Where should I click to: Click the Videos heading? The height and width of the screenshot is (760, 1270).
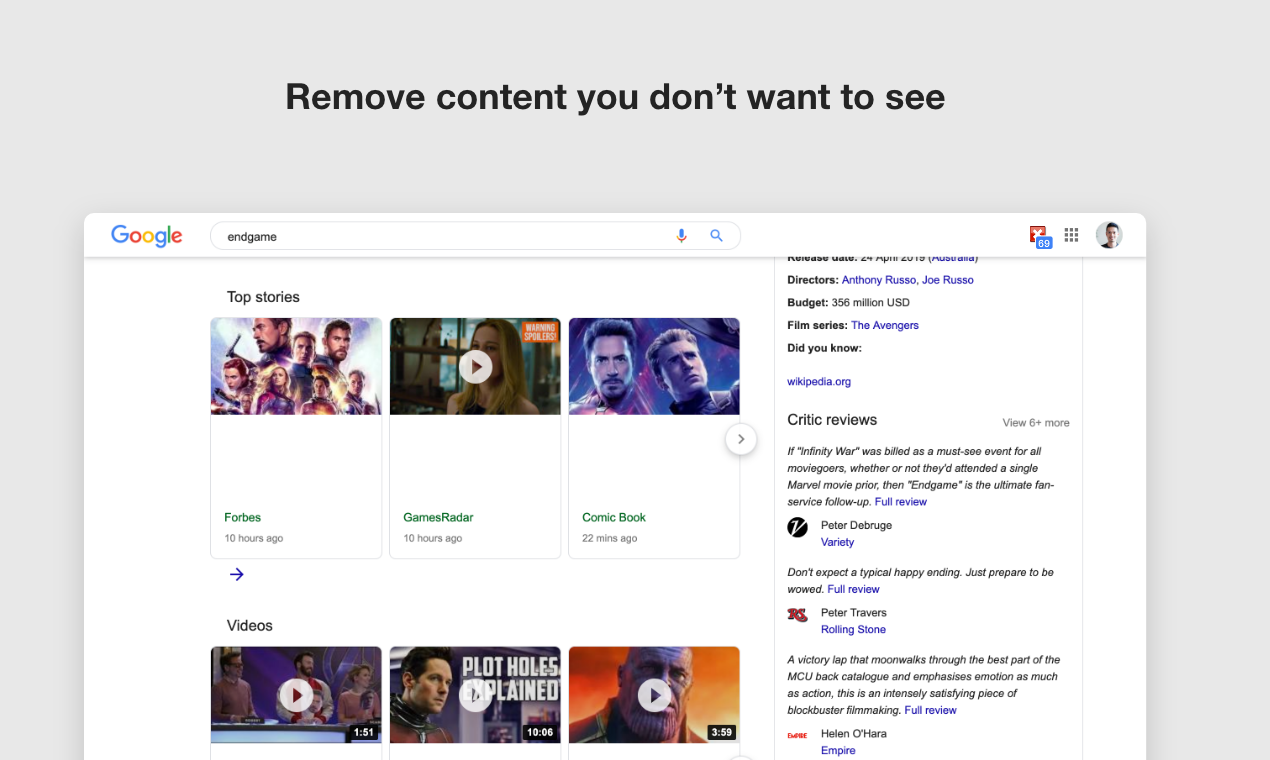[250, 625]
